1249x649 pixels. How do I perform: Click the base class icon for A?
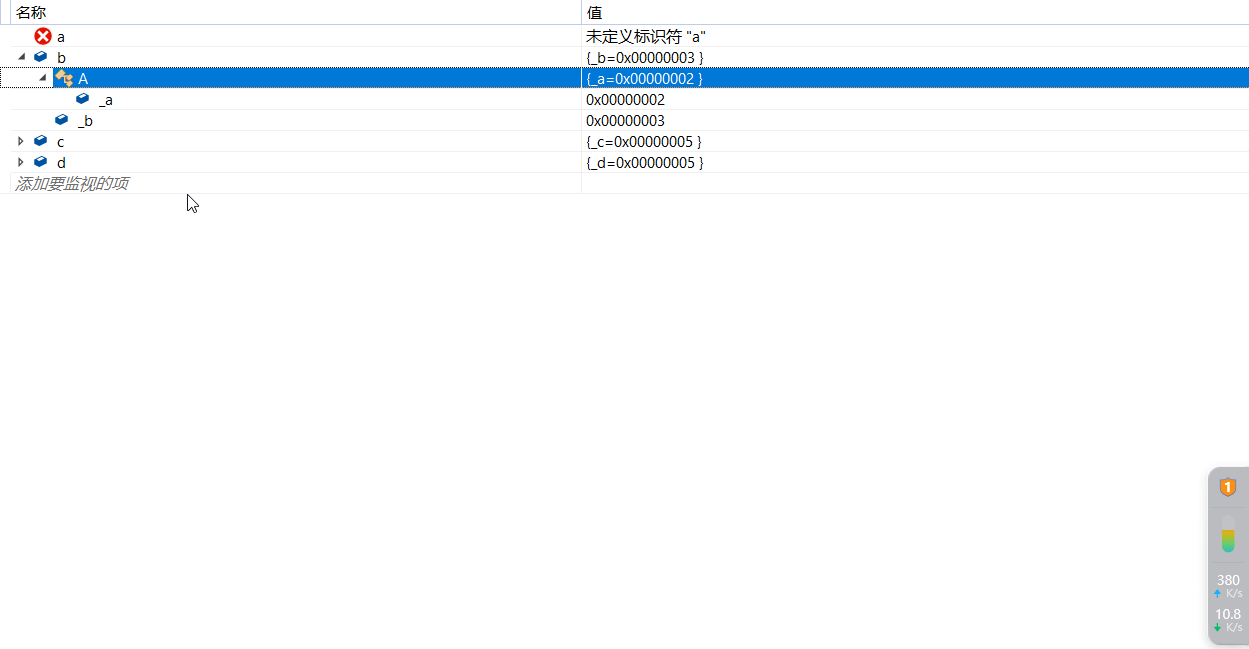click(x=64, y=78)
